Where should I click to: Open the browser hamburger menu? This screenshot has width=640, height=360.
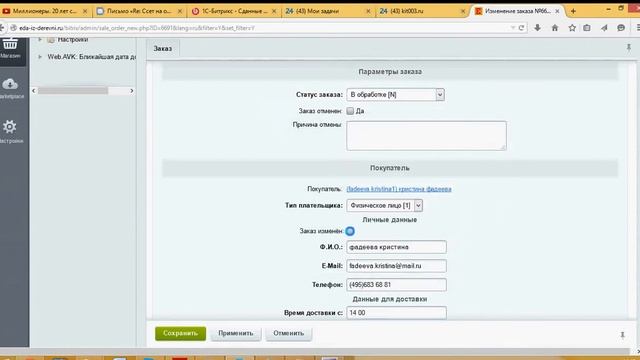pos(638,28)
